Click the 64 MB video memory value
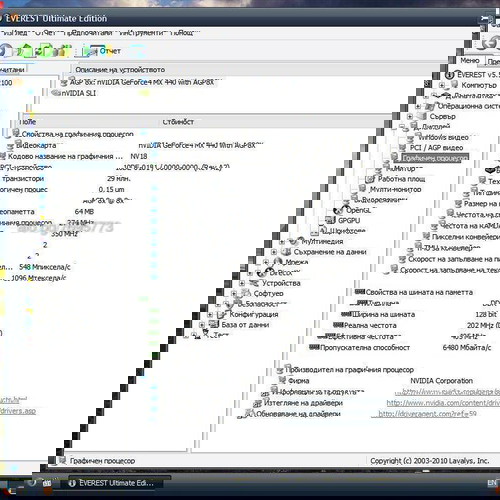Viewport: 500px width, 500px height. (84, 212)
